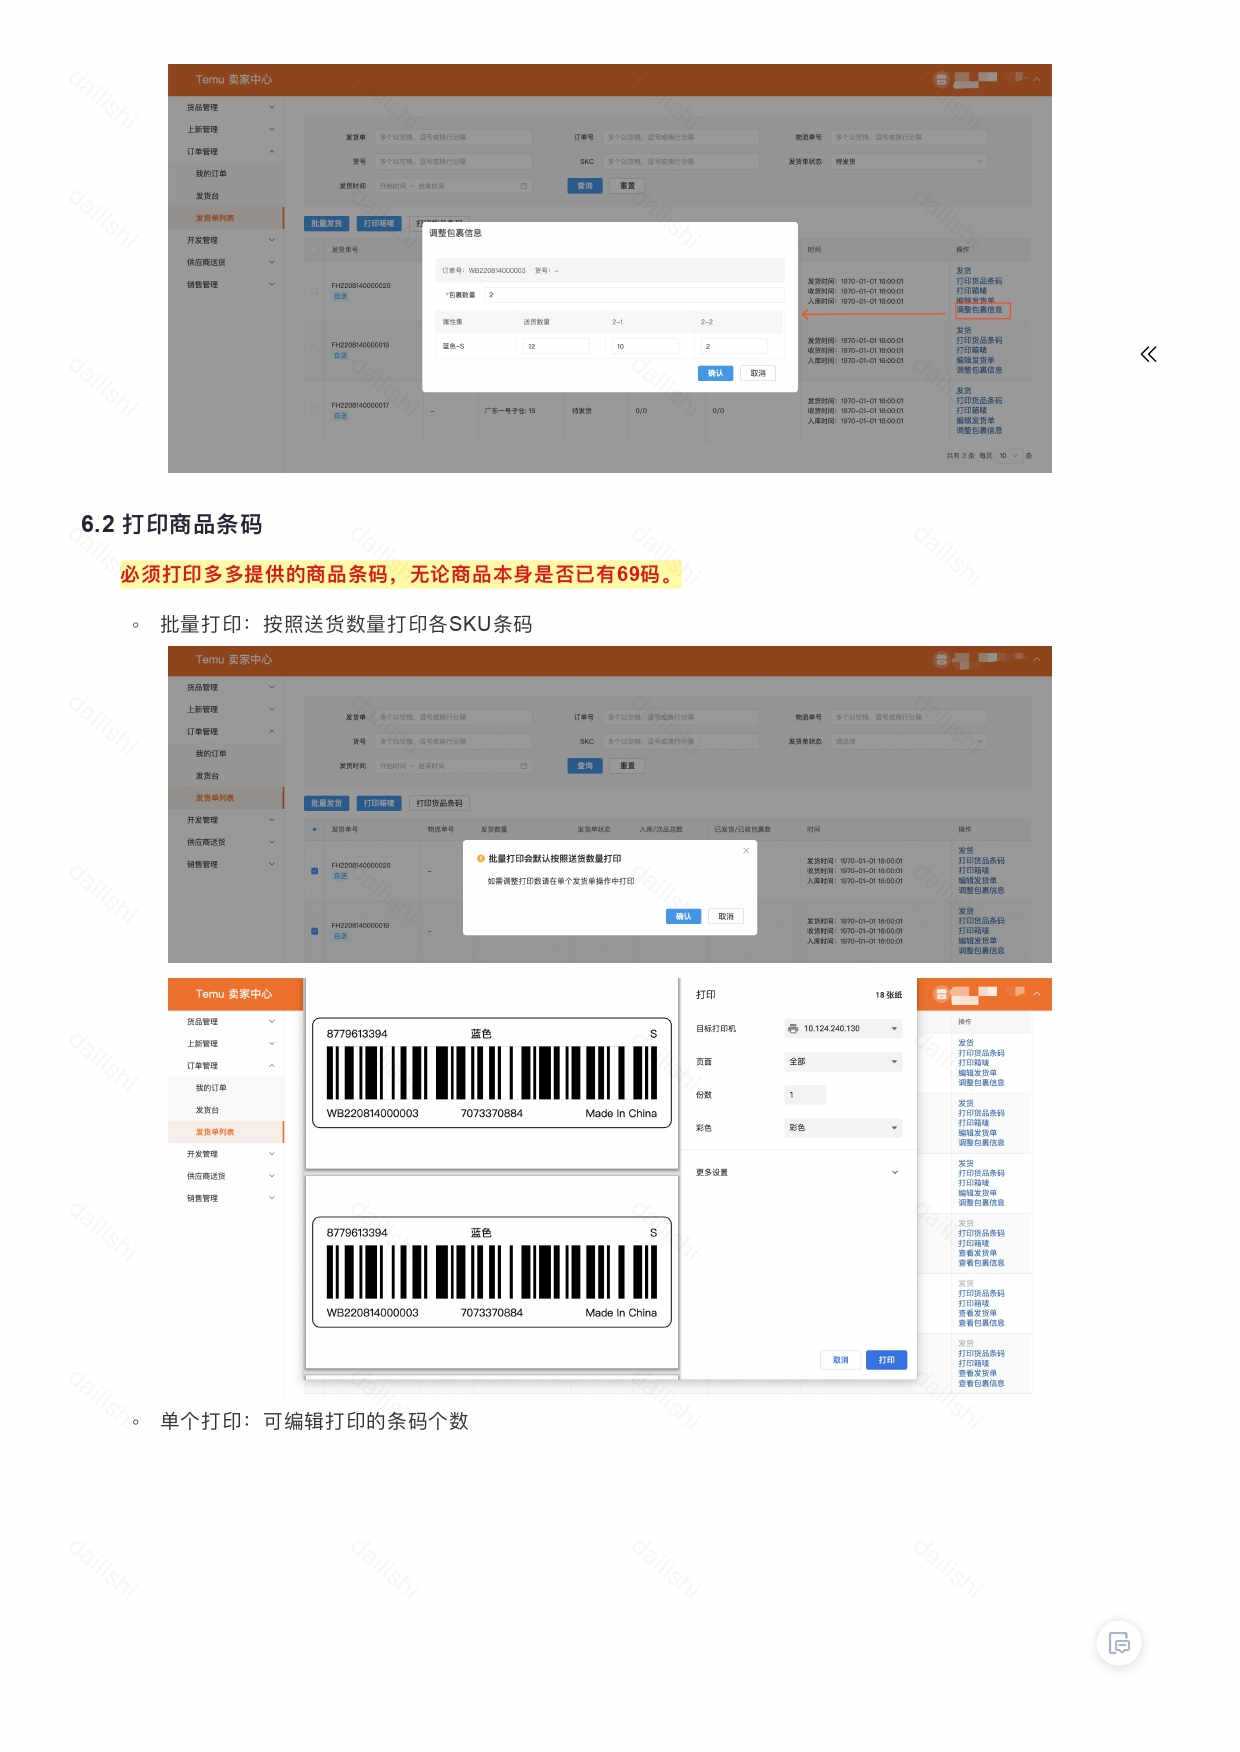Click 查询 button behind 批量打印 prompt

[585, 766]
